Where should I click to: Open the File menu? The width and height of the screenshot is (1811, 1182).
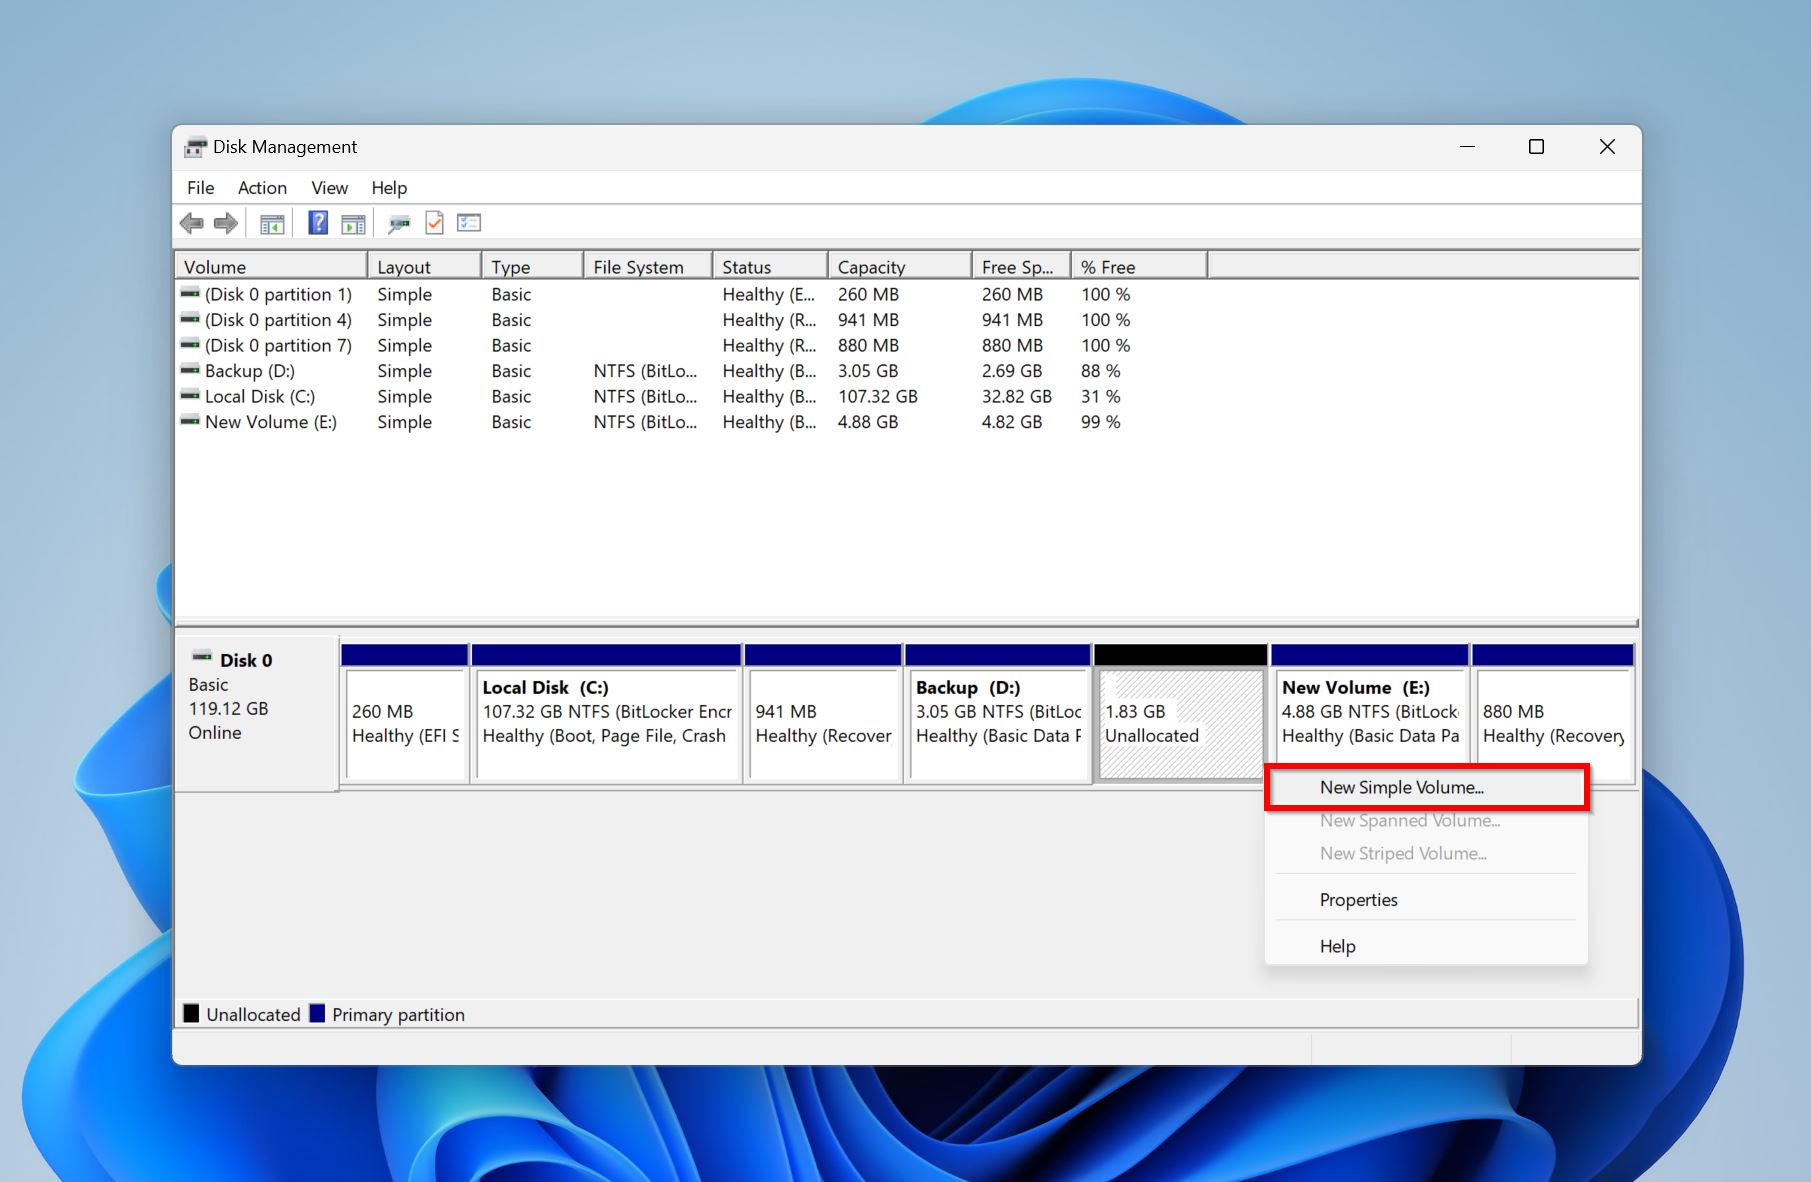tap(200, 188)
